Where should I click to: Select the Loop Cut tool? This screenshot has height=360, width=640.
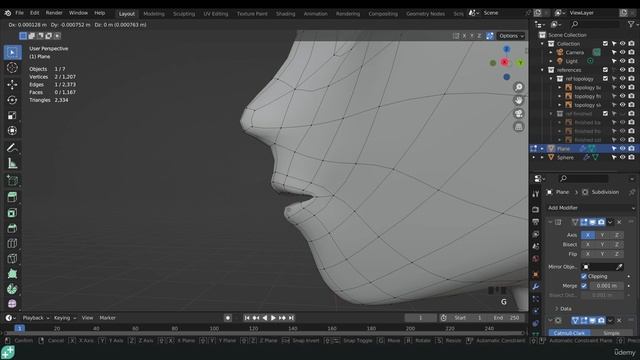coord(12,243)
